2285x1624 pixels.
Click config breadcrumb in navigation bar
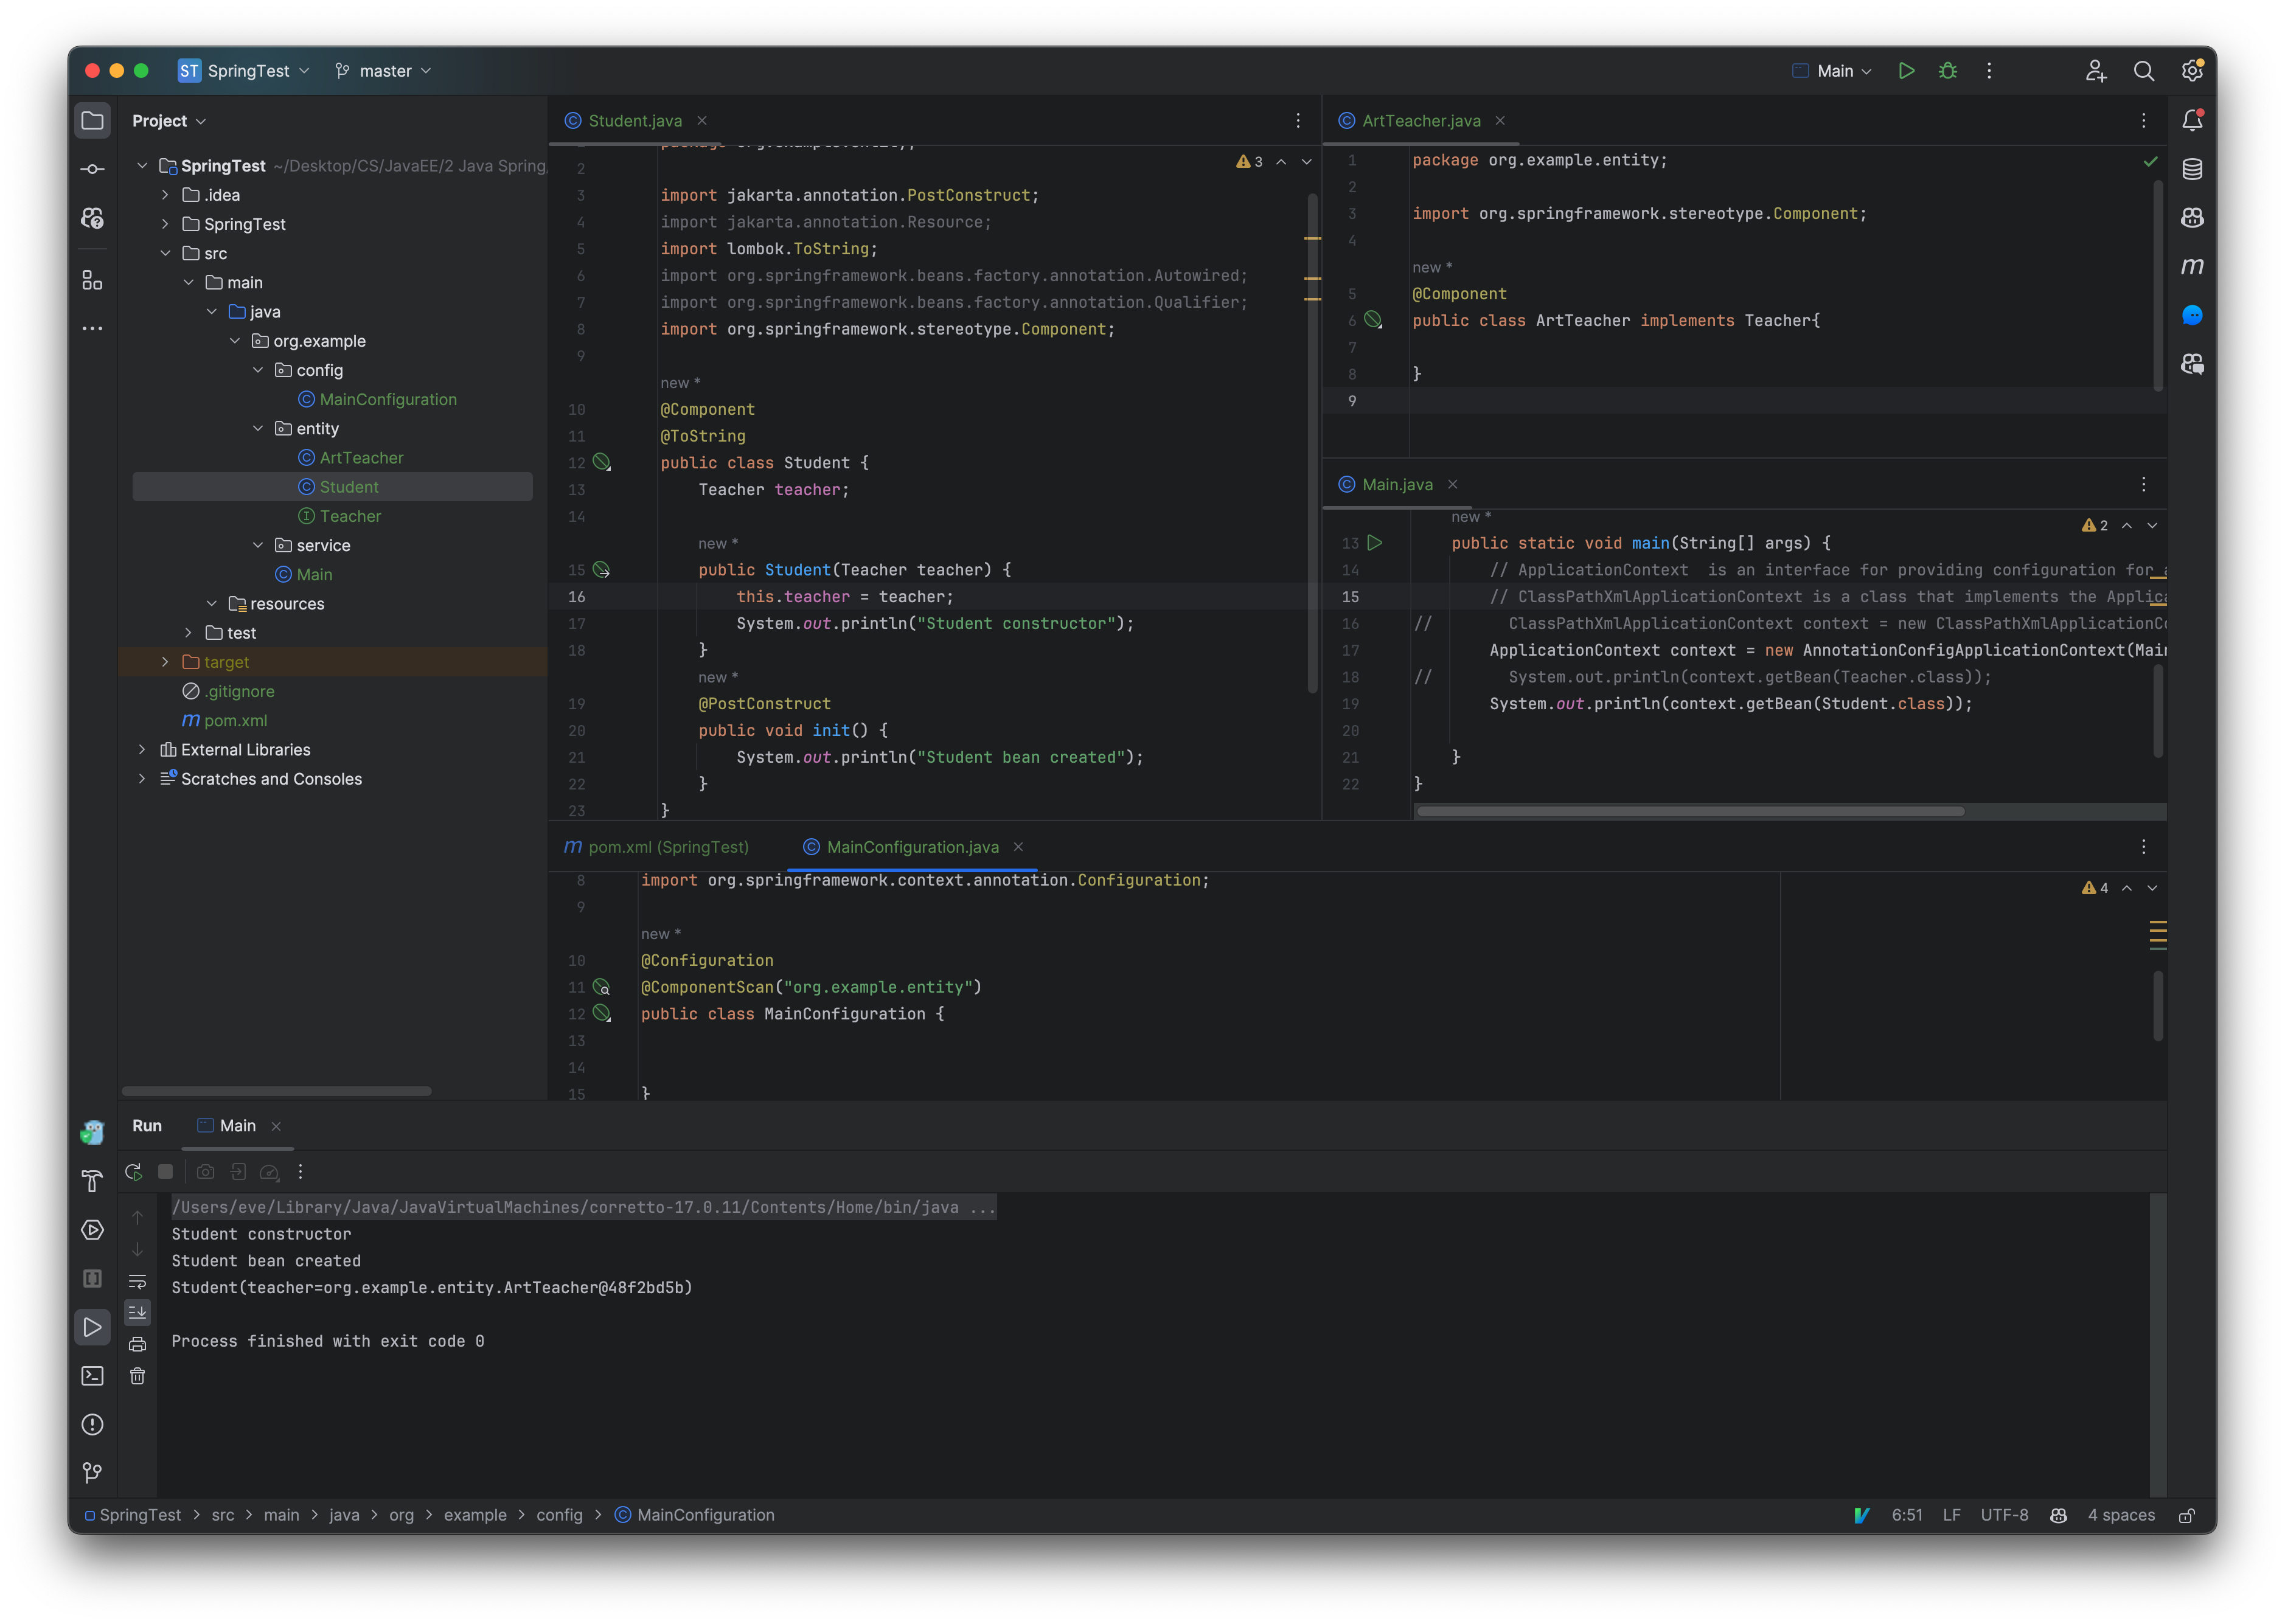click(559, 1515)
